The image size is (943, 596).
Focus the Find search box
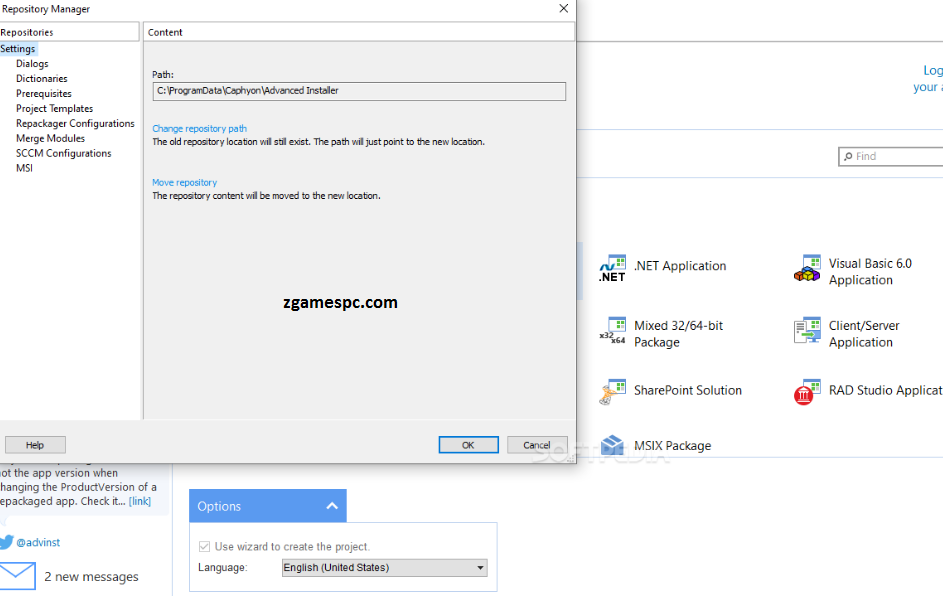pyautogui.click(x=891, y=156)
